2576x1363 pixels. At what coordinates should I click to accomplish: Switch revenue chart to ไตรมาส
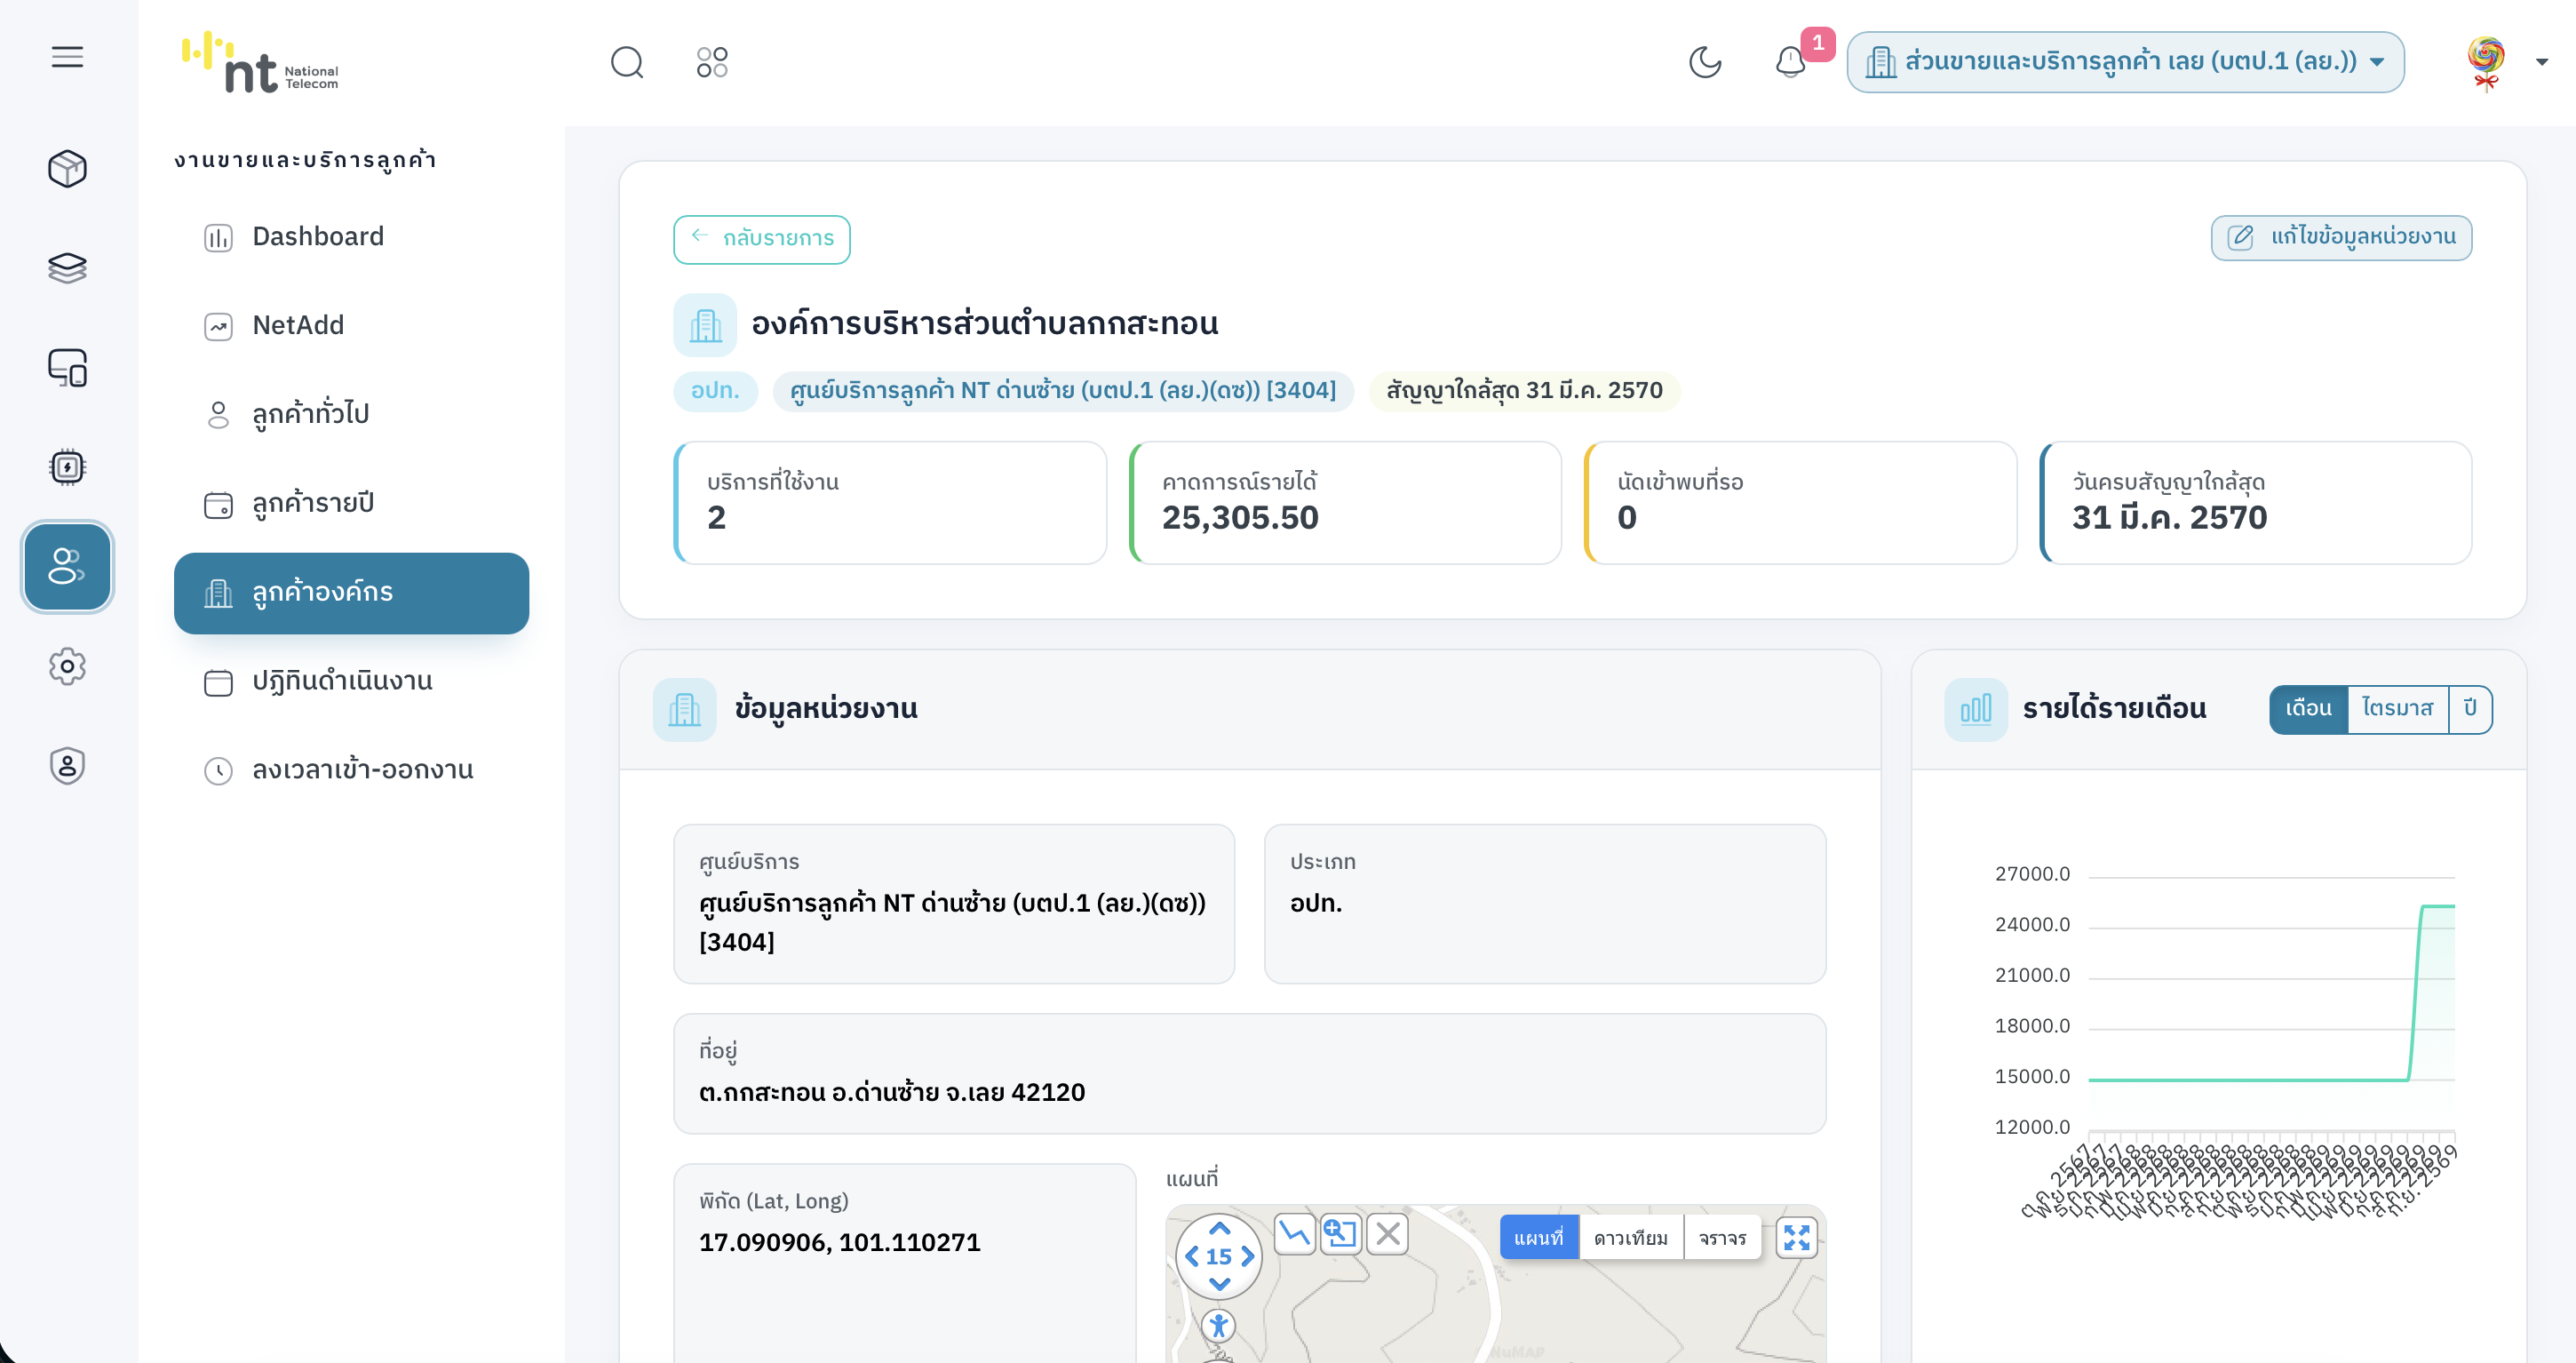(x=2397, y=709)
